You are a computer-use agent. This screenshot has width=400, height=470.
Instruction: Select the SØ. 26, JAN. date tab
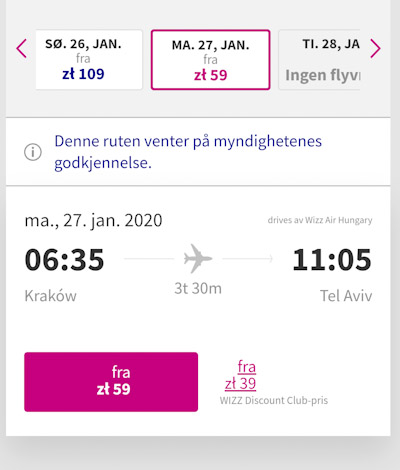coord(89,60)
